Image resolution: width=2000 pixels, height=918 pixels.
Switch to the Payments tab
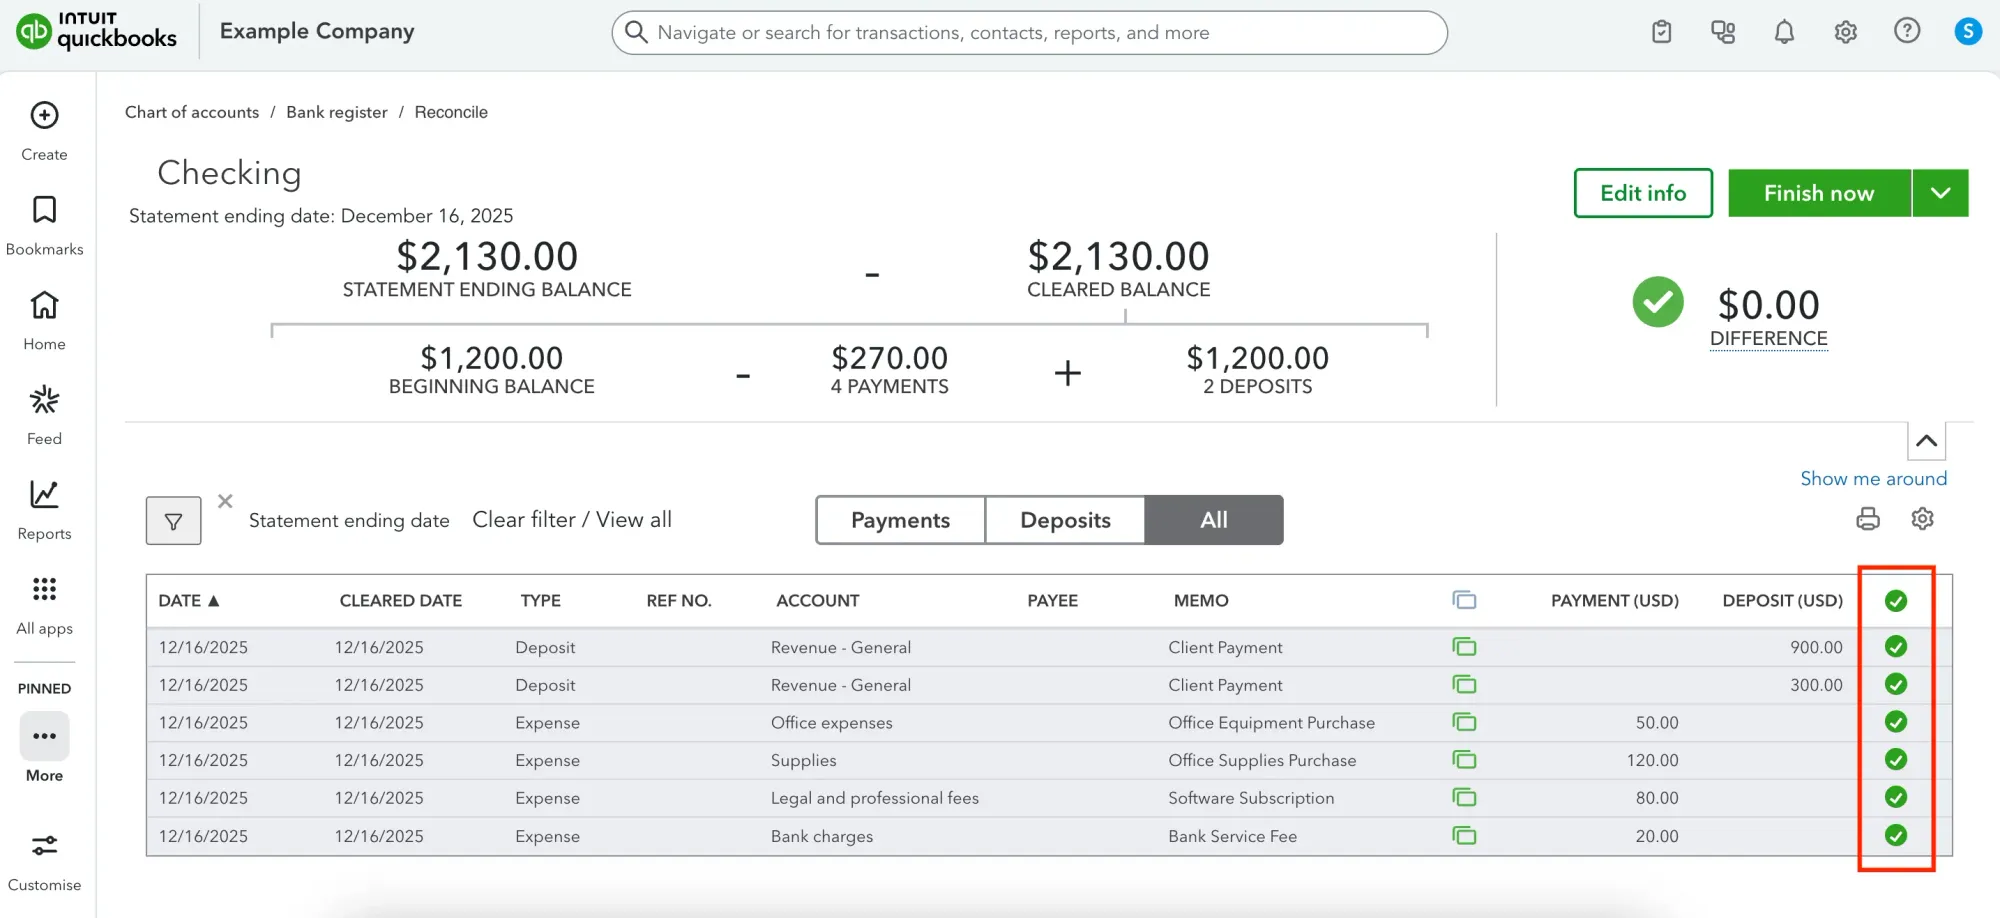(x=899, y=520)
